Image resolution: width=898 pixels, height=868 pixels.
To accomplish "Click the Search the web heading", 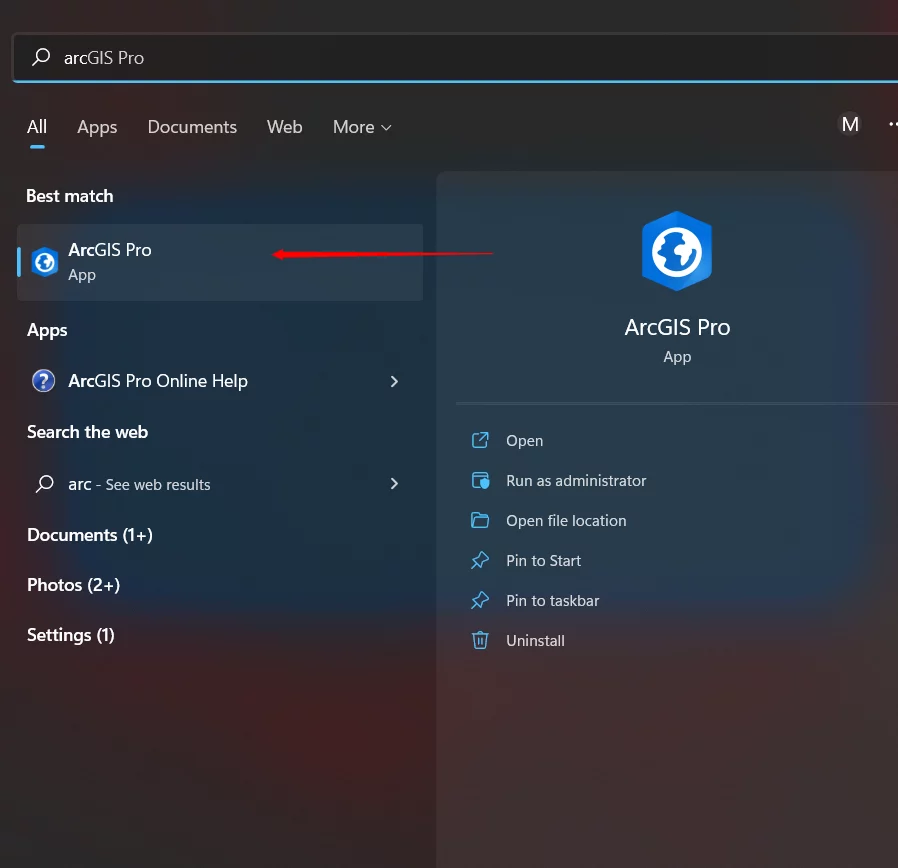I will pyautogui.click(x=88, y=432).
